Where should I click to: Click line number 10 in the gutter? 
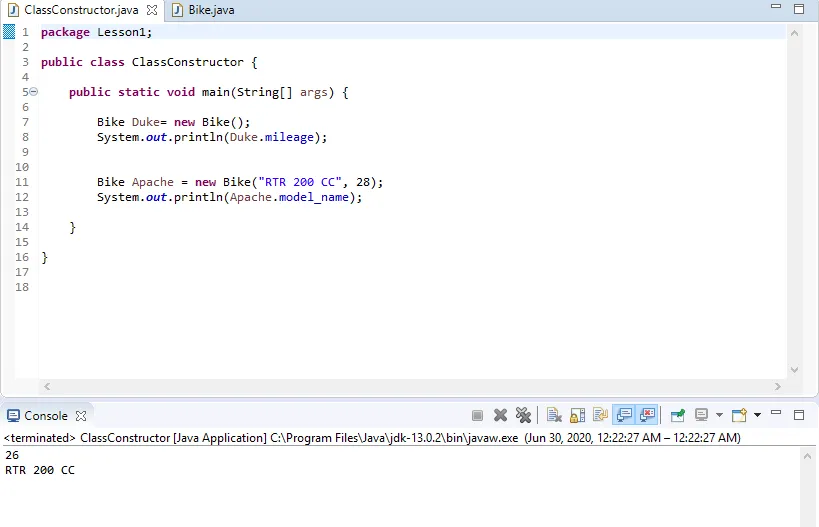(22, 167)
